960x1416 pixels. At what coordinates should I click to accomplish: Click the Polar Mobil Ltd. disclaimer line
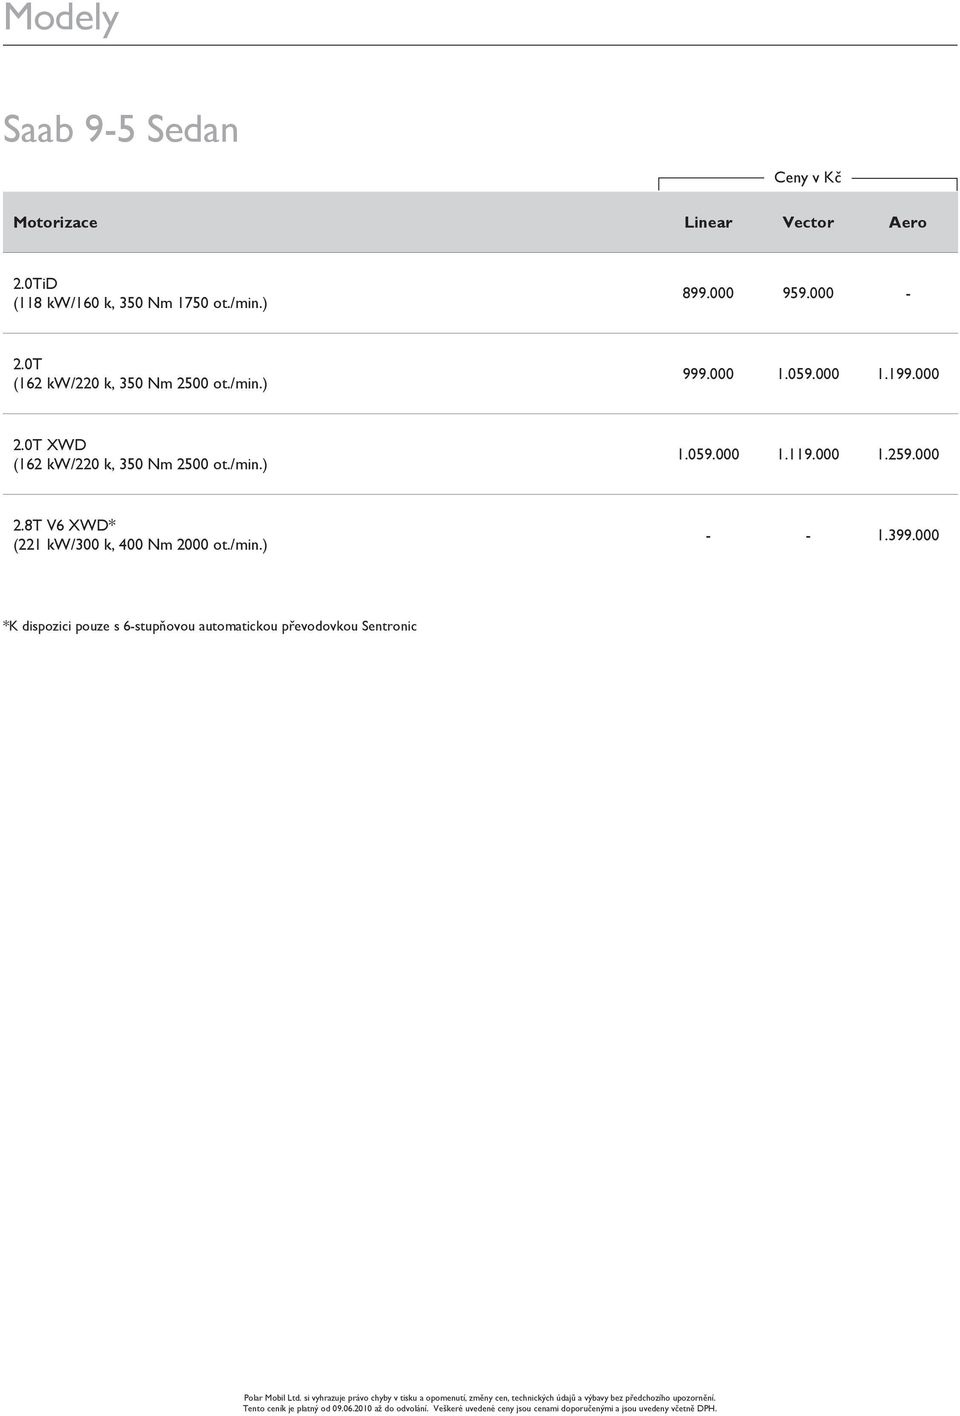coord(480,1398)
